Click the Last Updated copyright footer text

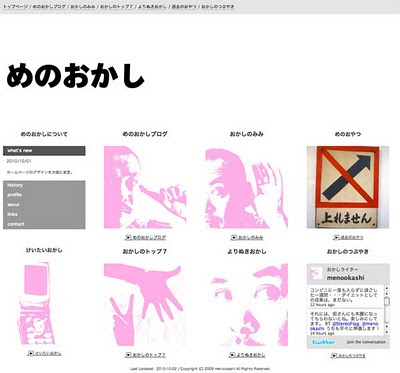pos(200,369)
